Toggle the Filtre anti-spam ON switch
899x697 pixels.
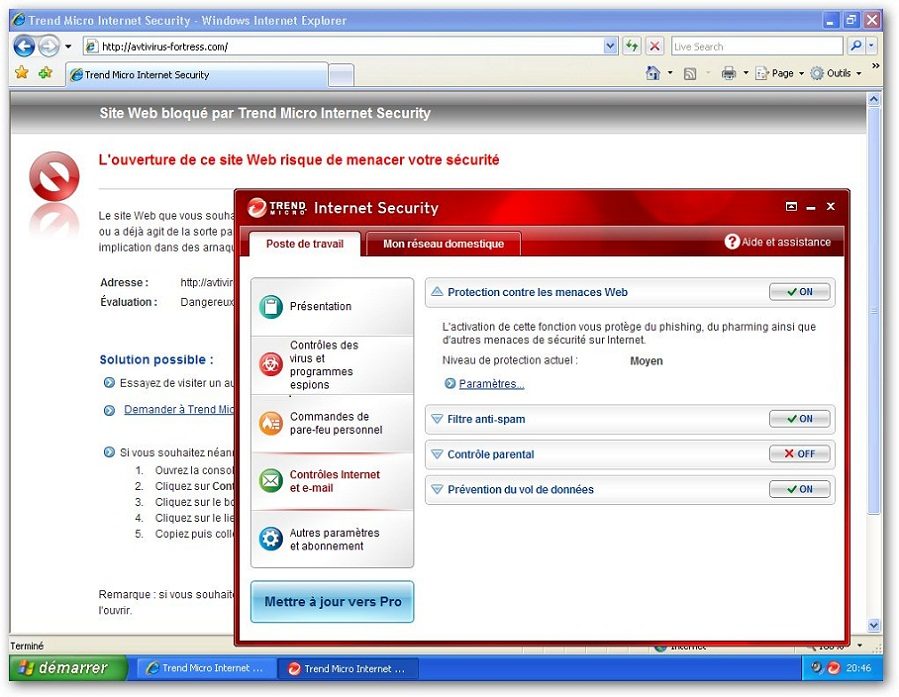click(800, 419)
